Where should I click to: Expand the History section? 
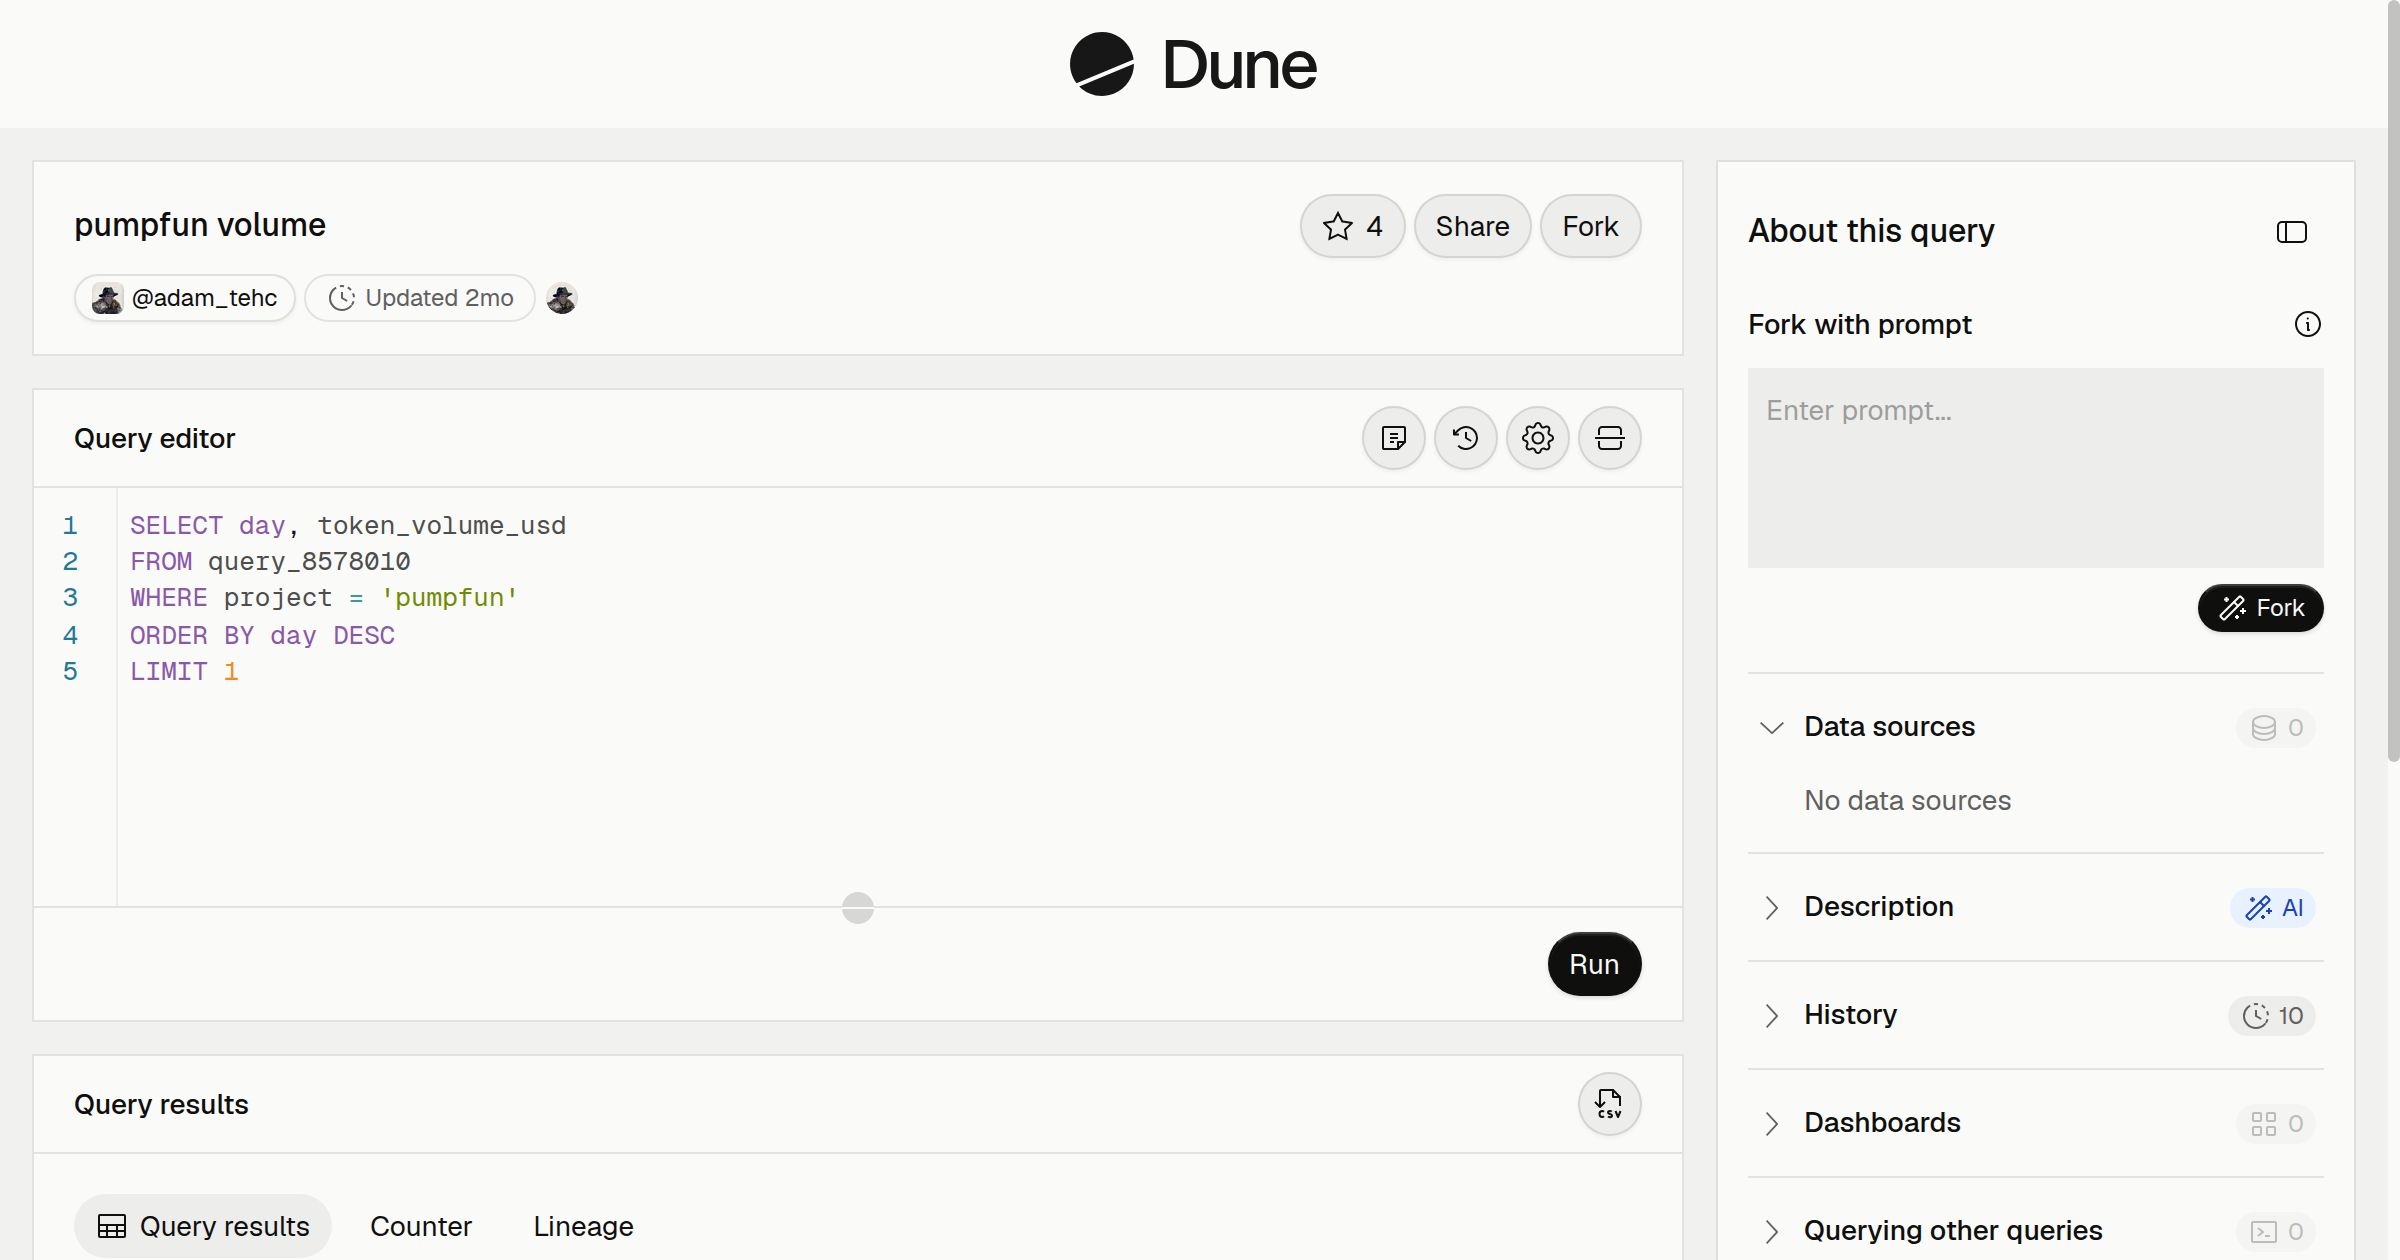tap(1771, 1015)
